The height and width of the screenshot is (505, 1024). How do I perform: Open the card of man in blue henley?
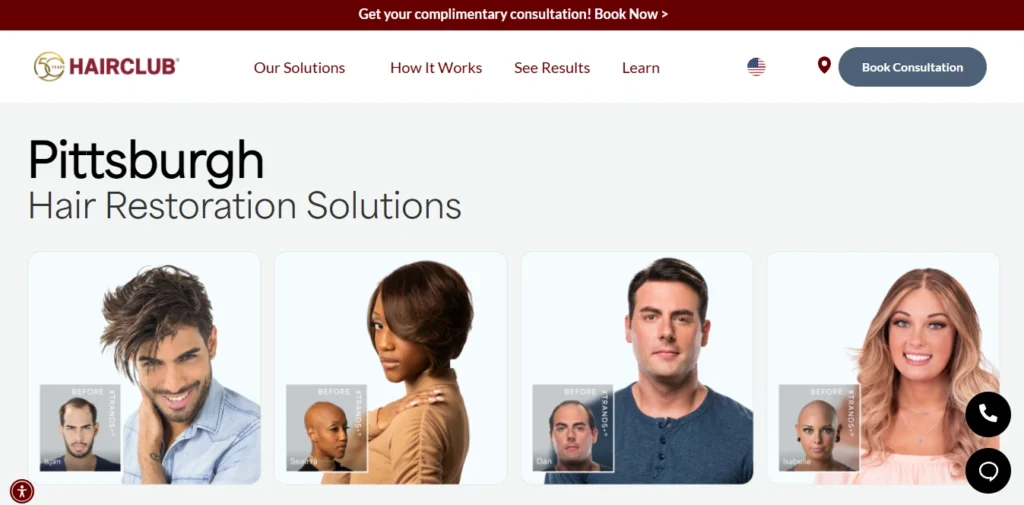[637, 368]
